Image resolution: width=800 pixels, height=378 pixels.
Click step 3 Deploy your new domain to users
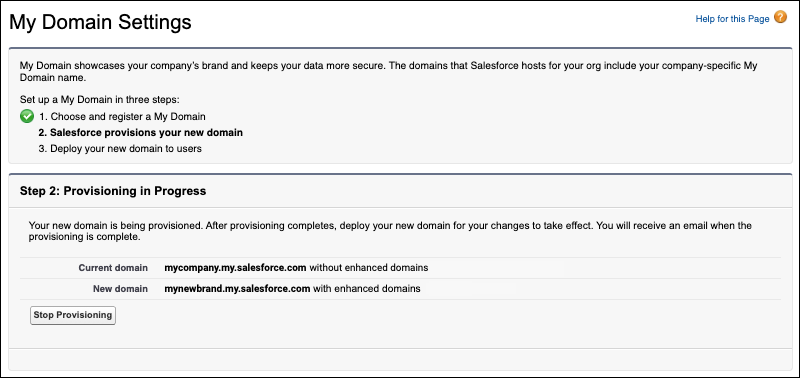coord(120,149)
